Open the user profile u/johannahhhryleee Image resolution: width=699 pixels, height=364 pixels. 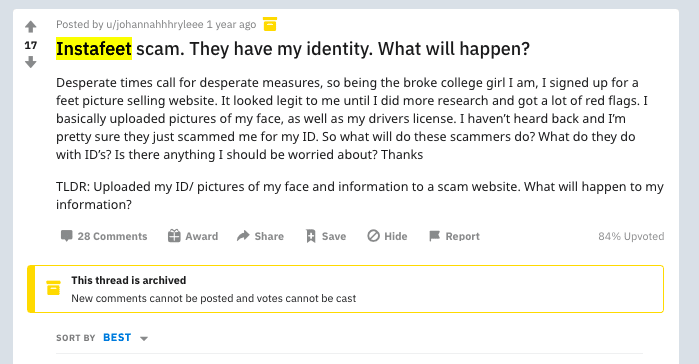click(155, 25)
